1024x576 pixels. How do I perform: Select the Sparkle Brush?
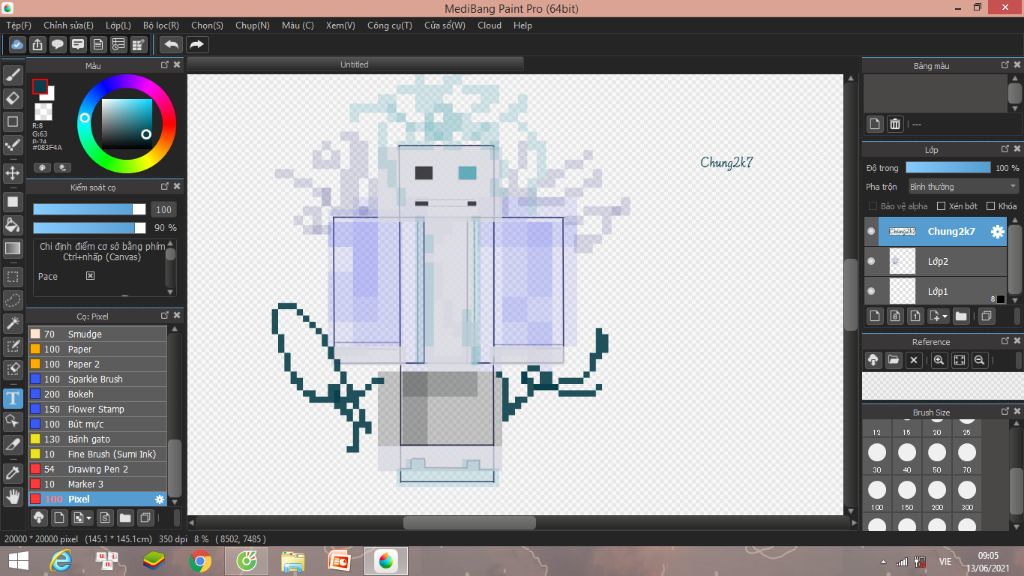tap(98, 379)
